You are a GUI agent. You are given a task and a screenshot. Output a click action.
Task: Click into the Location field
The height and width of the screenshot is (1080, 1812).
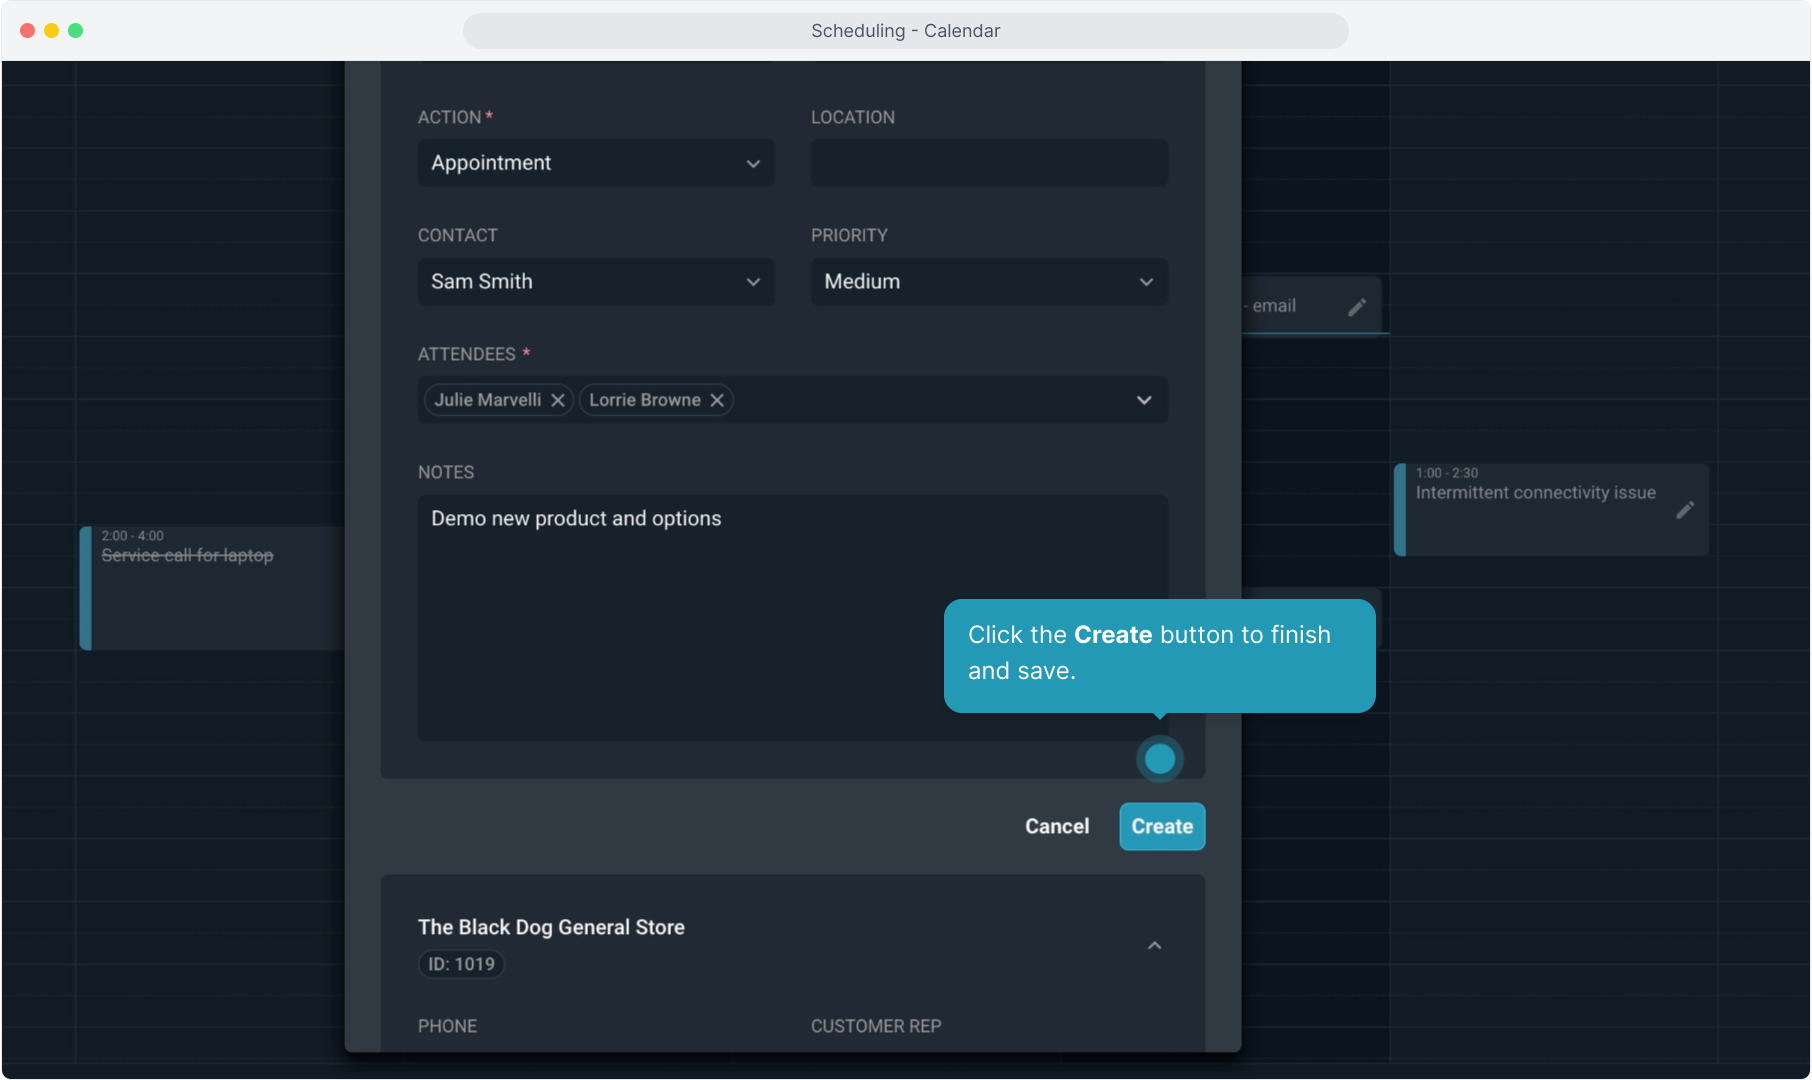[x=988, y=163]
